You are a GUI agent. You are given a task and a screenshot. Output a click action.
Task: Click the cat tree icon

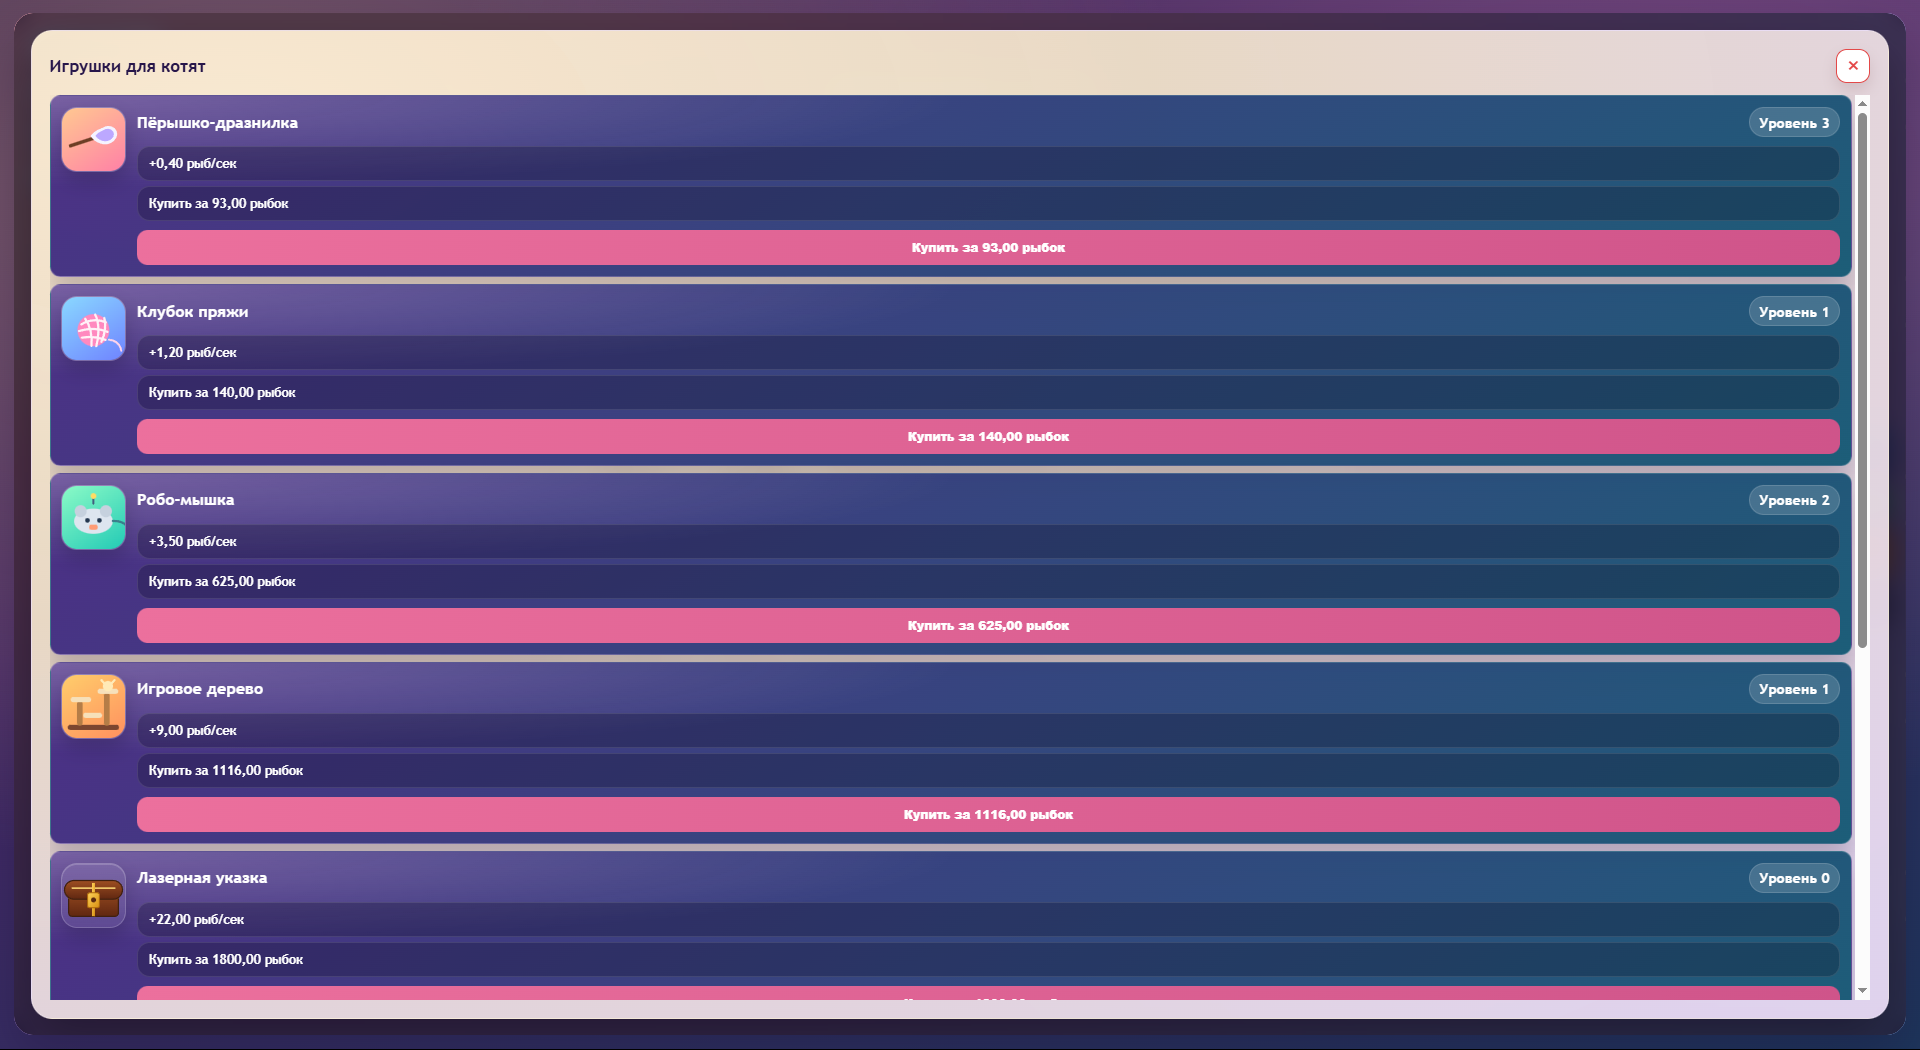tap(93, 707)
